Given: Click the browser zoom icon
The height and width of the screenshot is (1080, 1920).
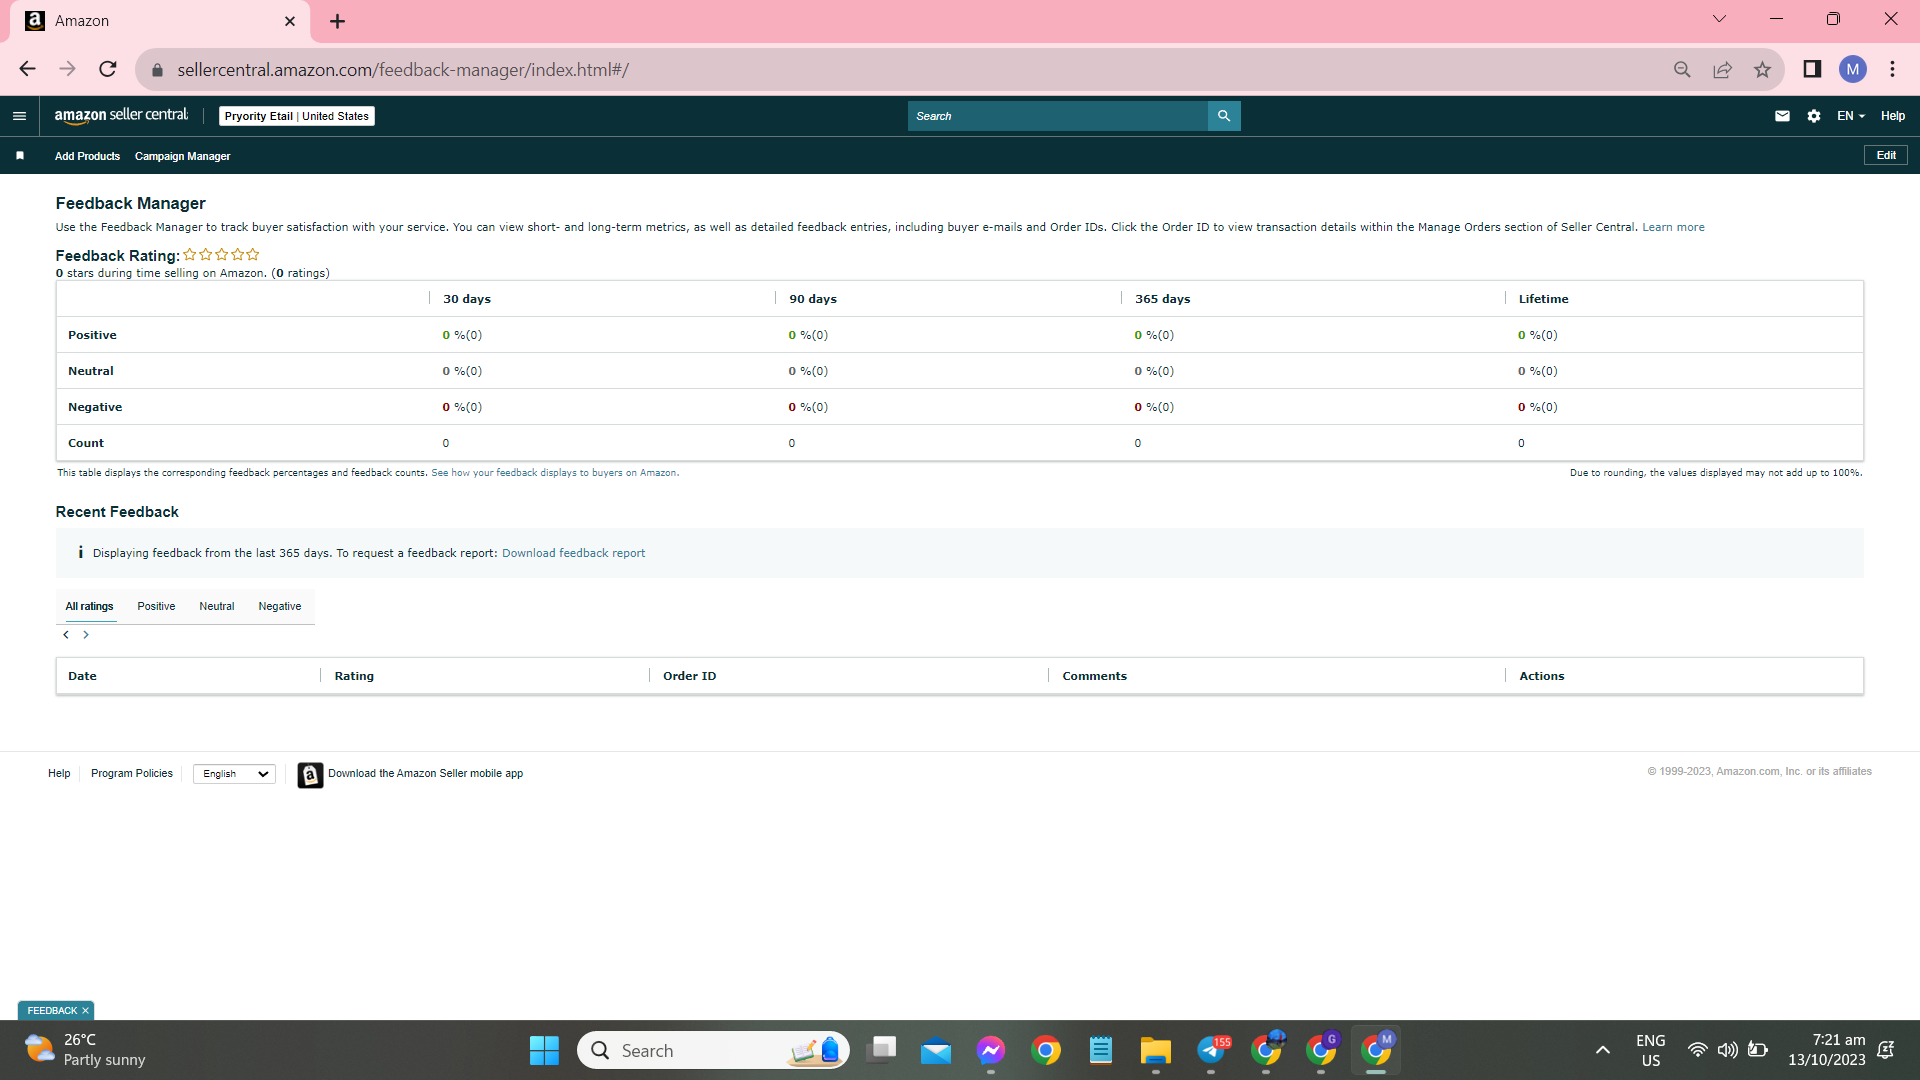Looking at the screenshot, I should (1682, 69).
